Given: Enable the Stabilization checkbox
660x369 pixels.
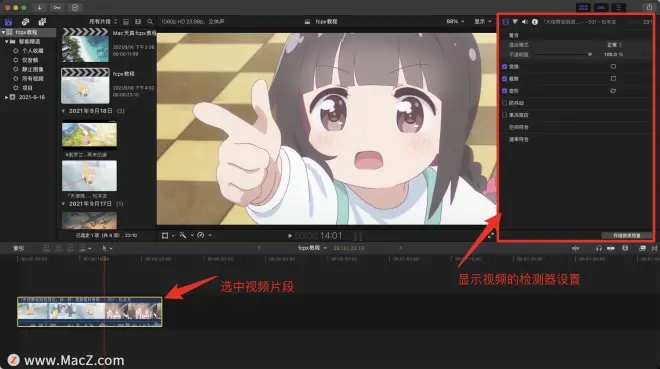Looking at the screenshot, I should [505, 103].
